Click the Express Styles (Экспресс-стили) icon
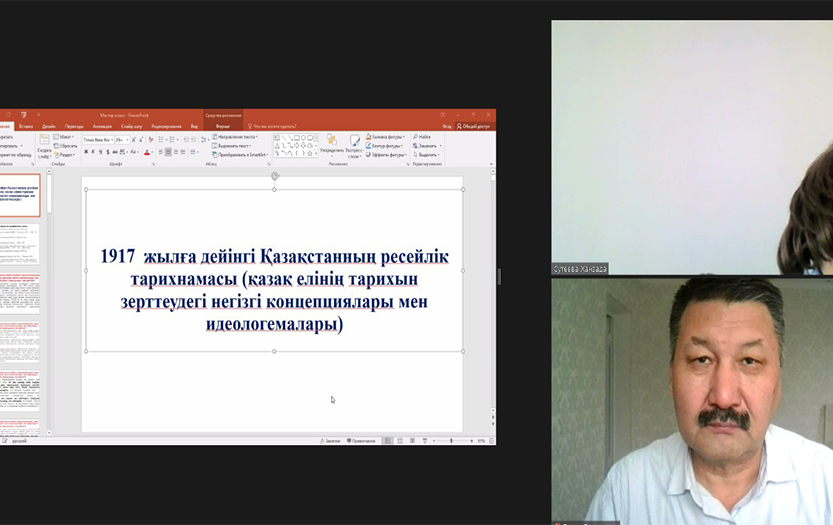Viewport: 833px width, 525px height. tap(354, 144)
